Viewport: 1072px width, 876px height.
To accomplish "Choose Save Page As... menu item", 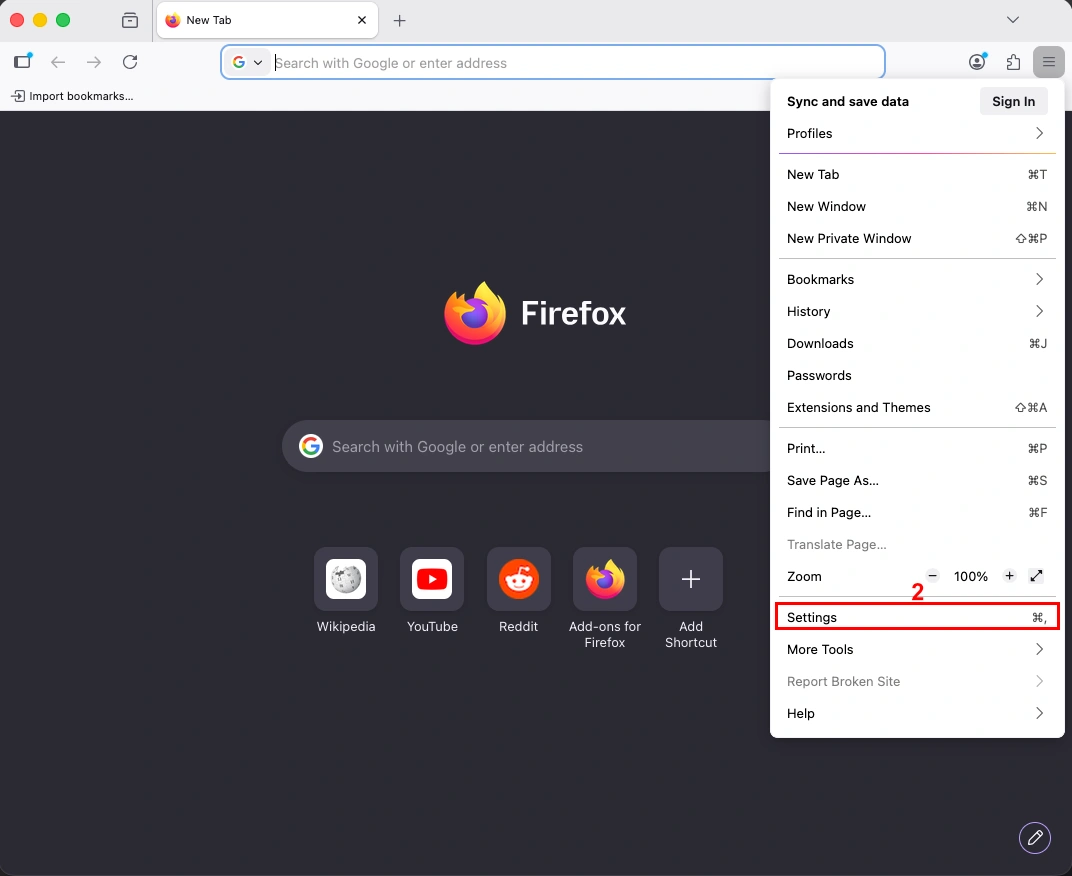I will point(917,481).
